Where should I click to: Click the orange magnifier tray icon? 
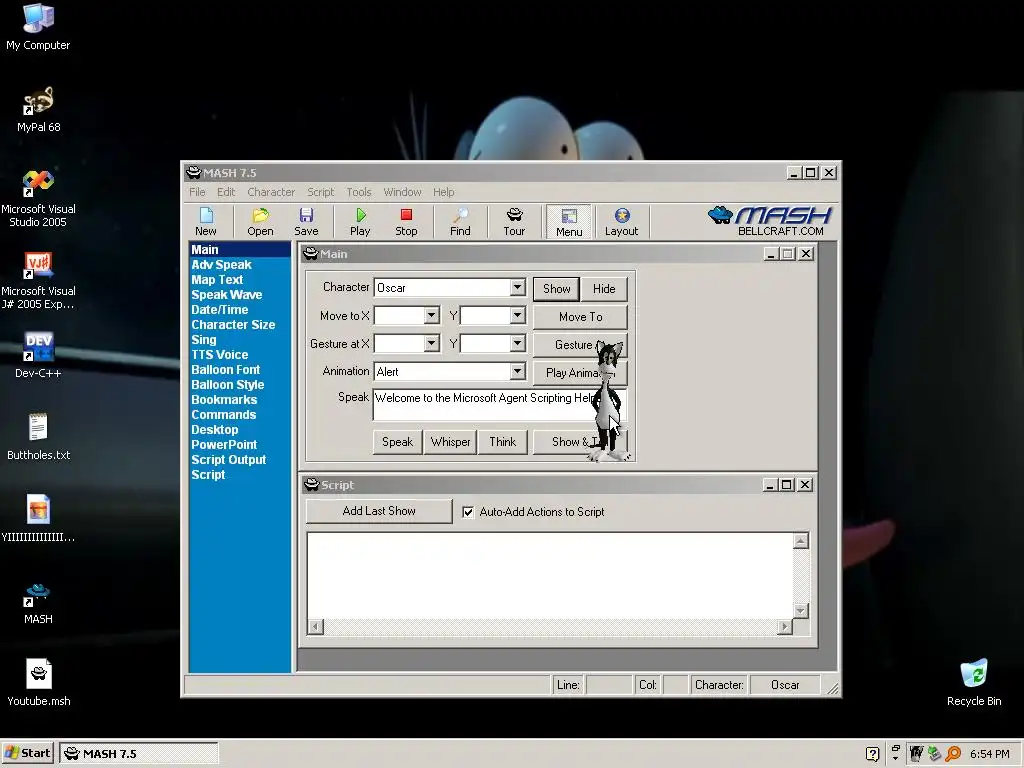953,754
